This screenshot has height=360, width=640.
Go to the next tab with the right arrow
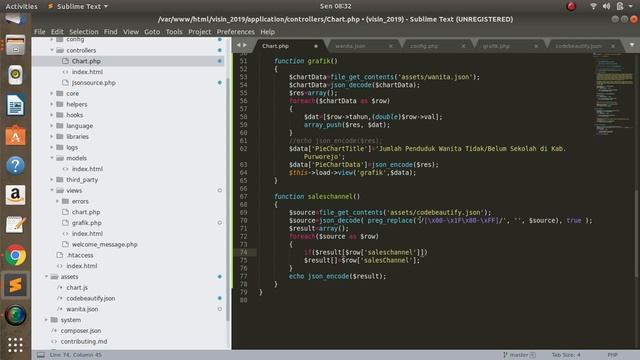coord(244,45)
